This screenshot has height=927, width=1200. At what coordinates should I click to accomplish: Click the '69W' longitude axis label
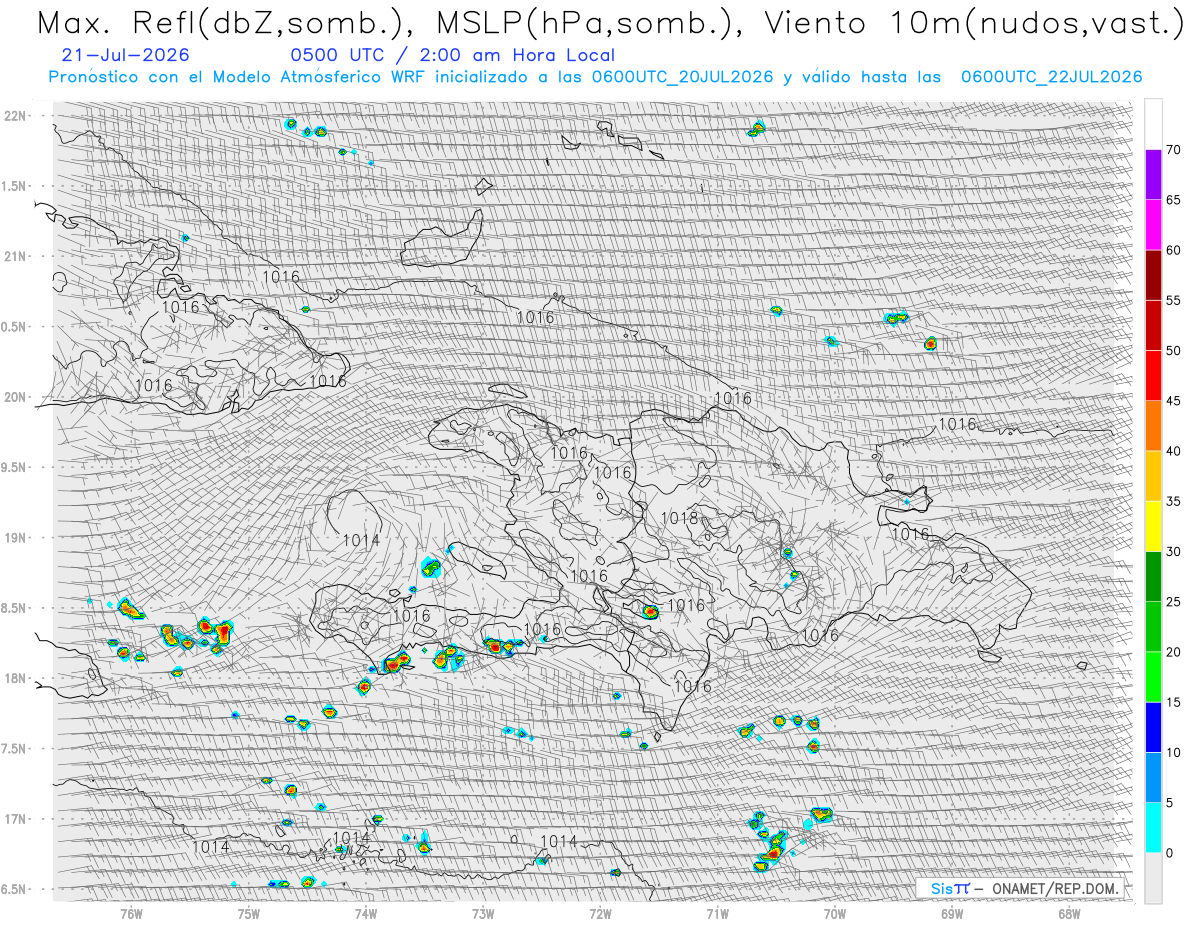951,913
